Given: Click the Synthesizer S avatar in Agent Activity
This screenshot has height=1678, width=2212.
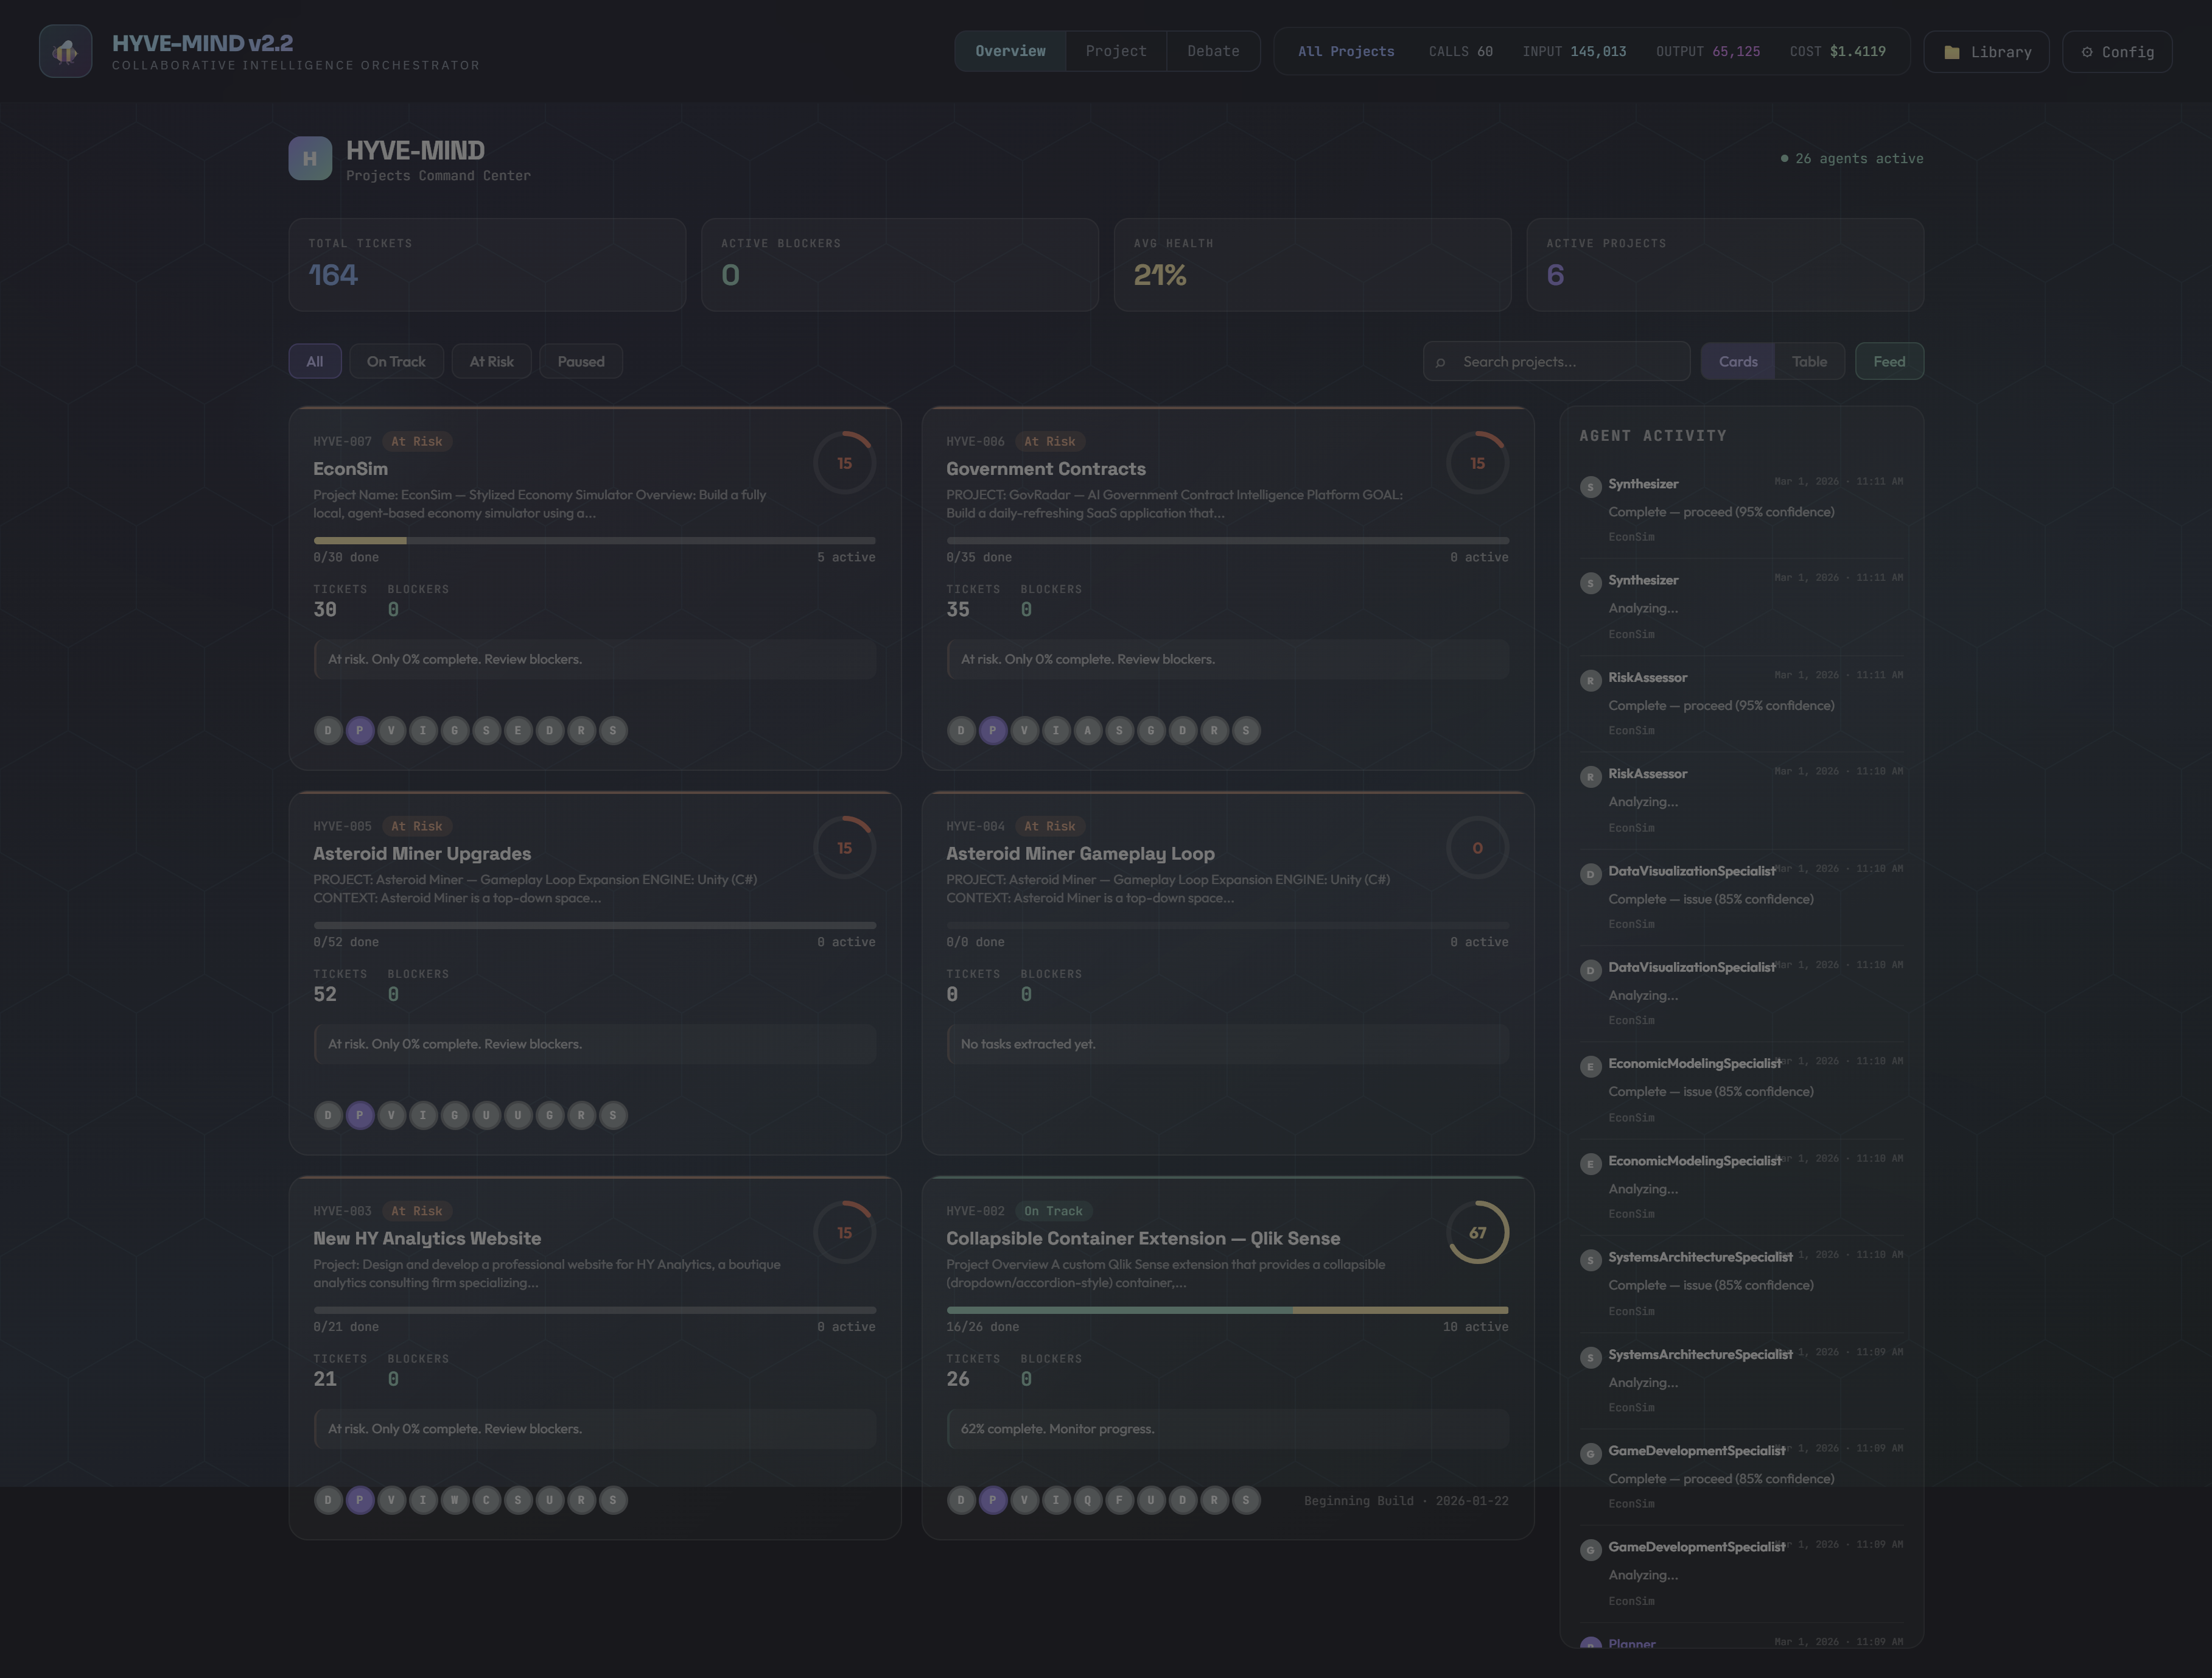Looking at the screenshot, I should pos(1590,487).
